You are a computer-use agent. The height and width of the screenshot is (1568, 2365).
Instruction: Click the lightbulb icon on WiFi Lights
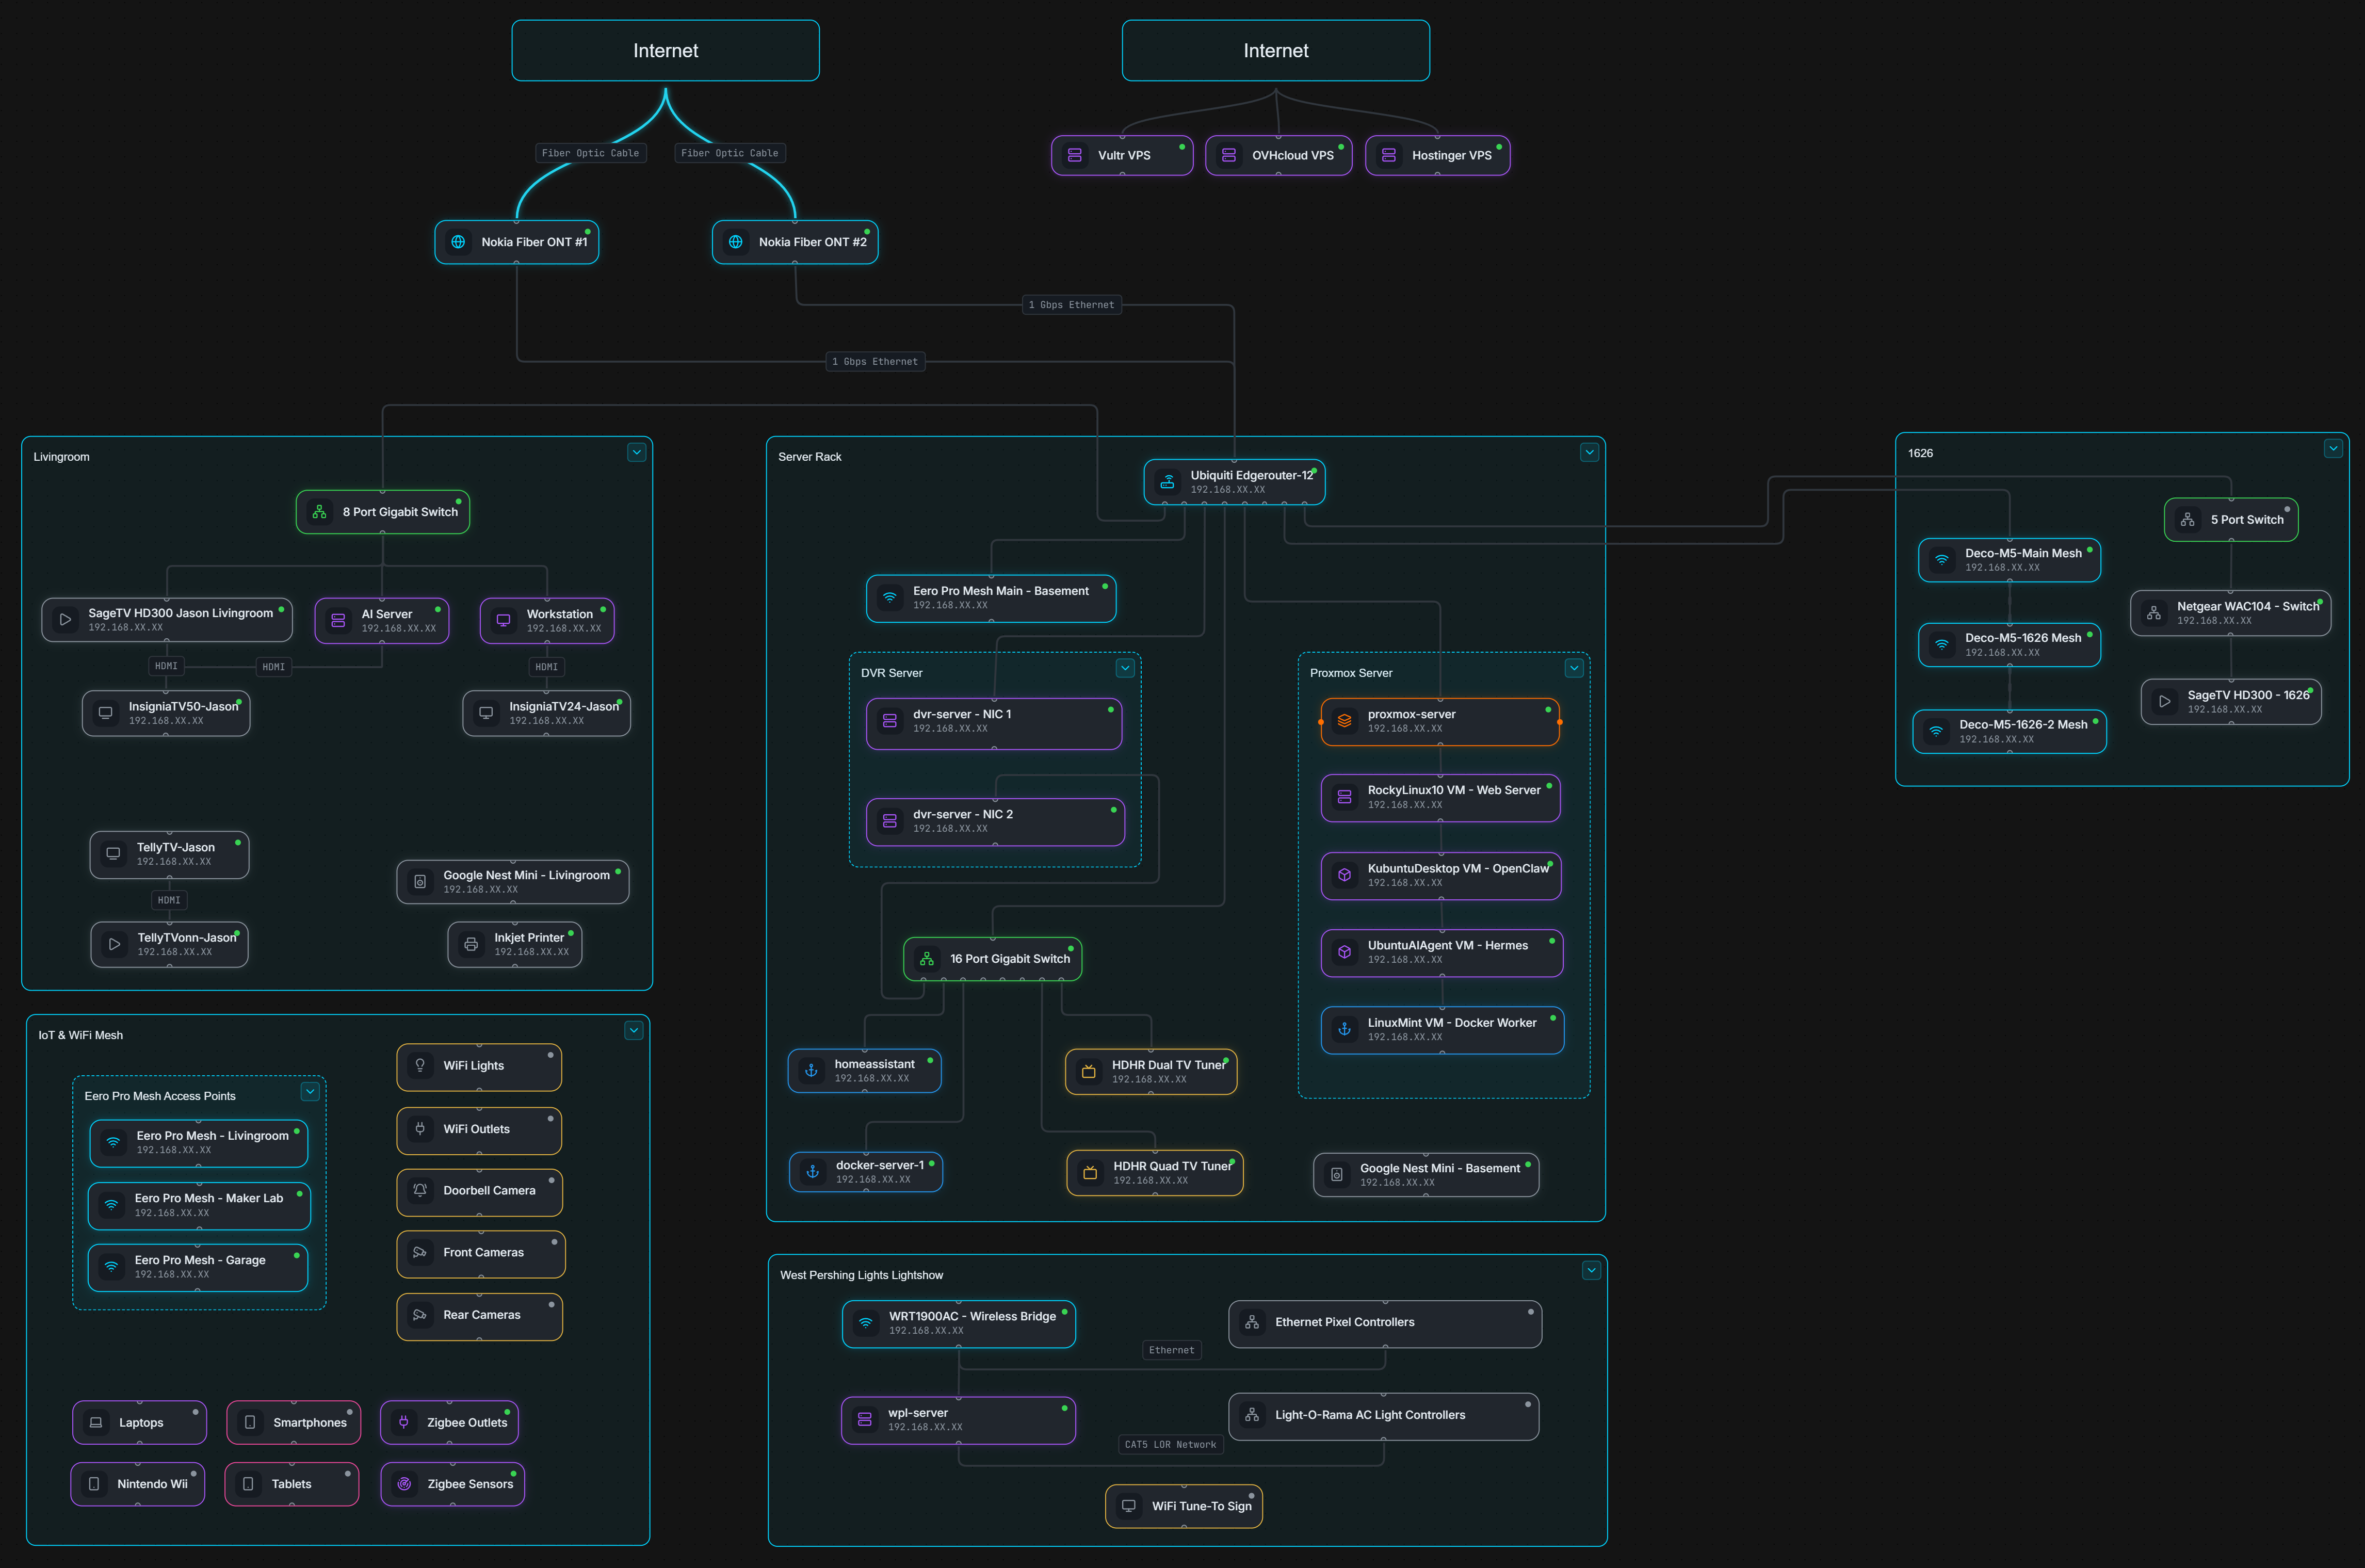coord(420,1066)
